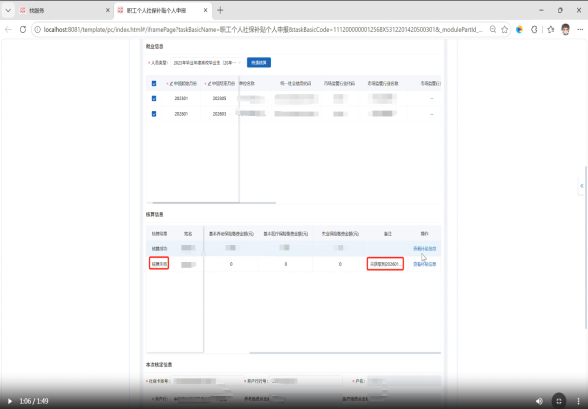Uncheck the row starting 202301

point(154,98)
